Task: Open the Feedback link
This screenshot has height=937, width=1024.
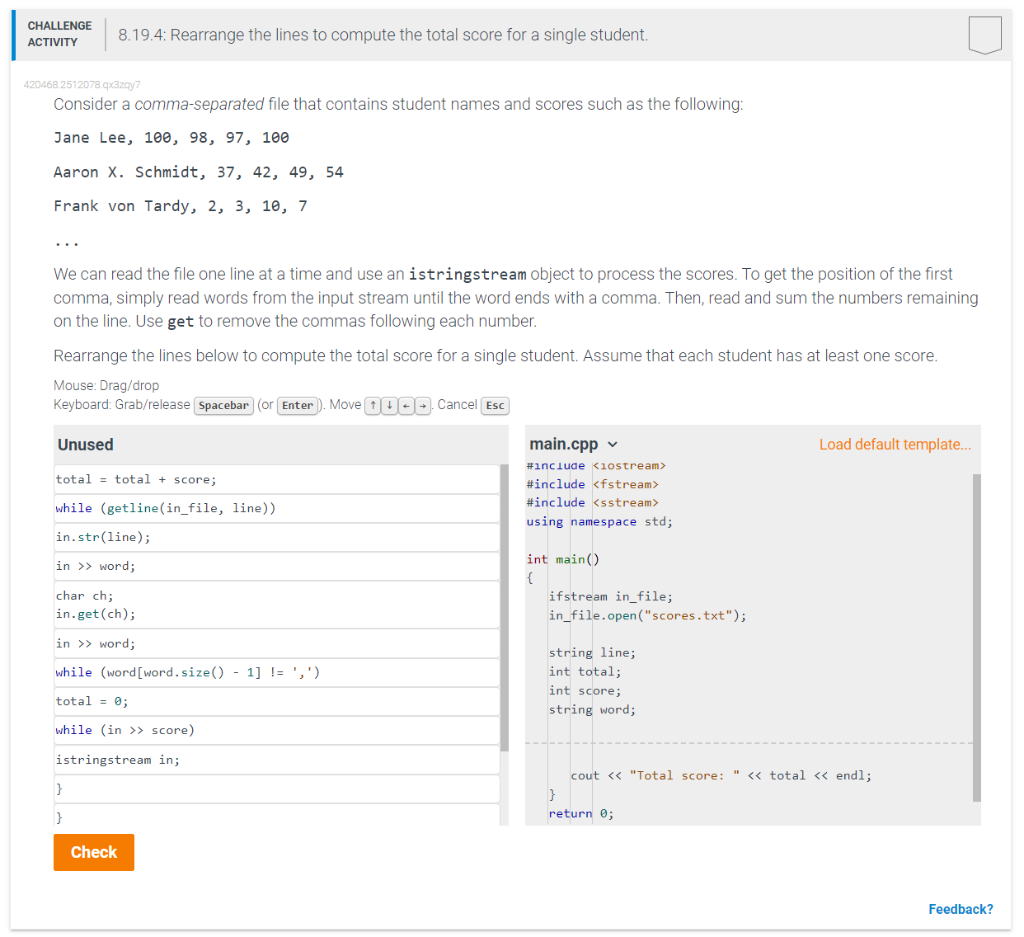Action: tap(960, 909)
